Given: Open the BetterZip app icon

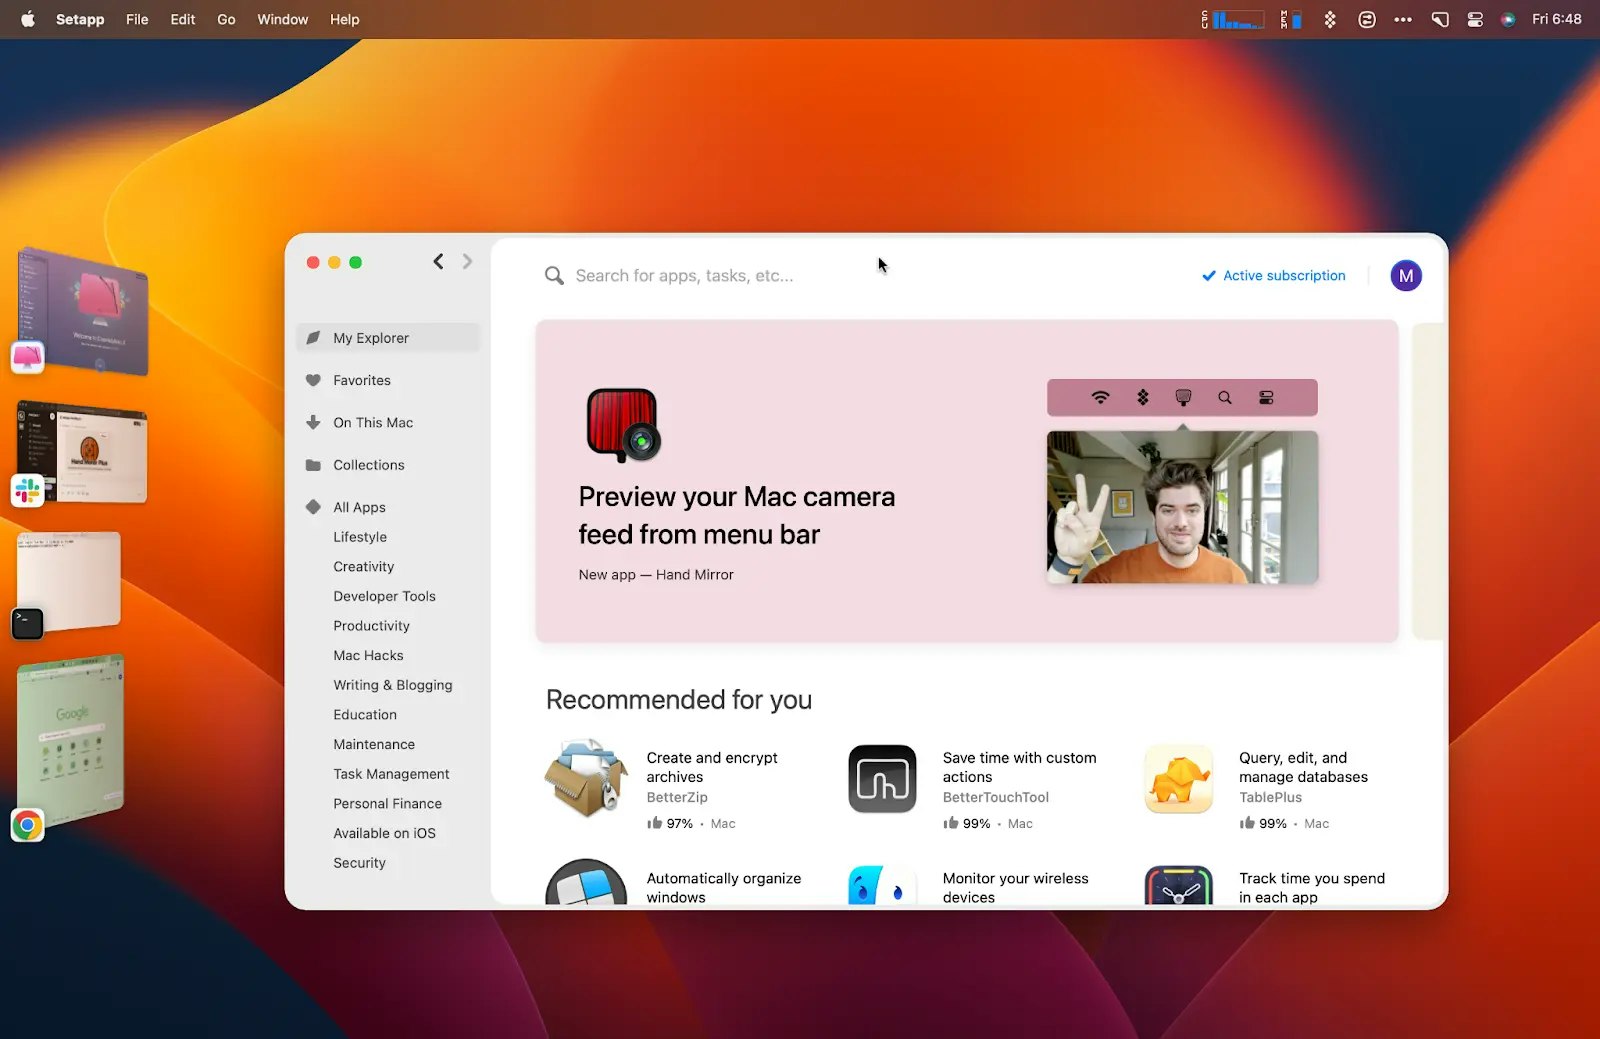Looking at the screenshot, I should pos(586,779).
